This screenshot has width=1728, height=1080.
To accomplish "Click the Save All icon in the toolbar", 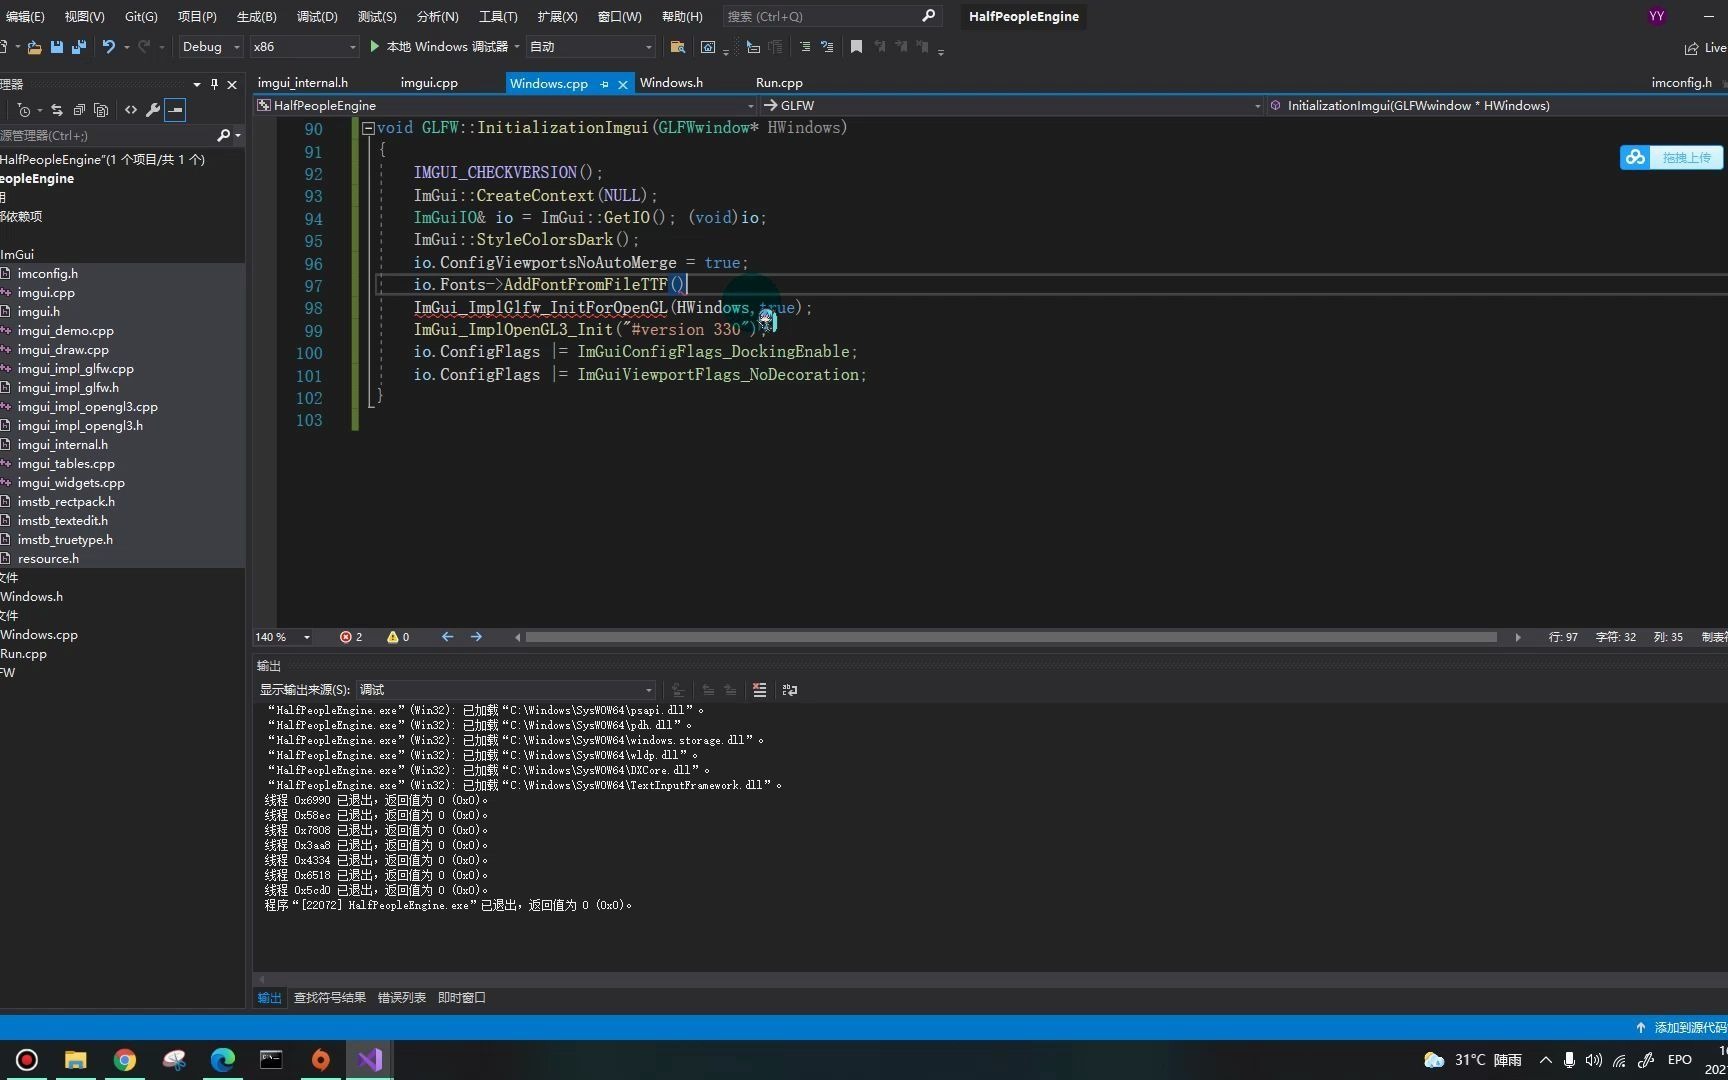I will click(x=79, y=46).
